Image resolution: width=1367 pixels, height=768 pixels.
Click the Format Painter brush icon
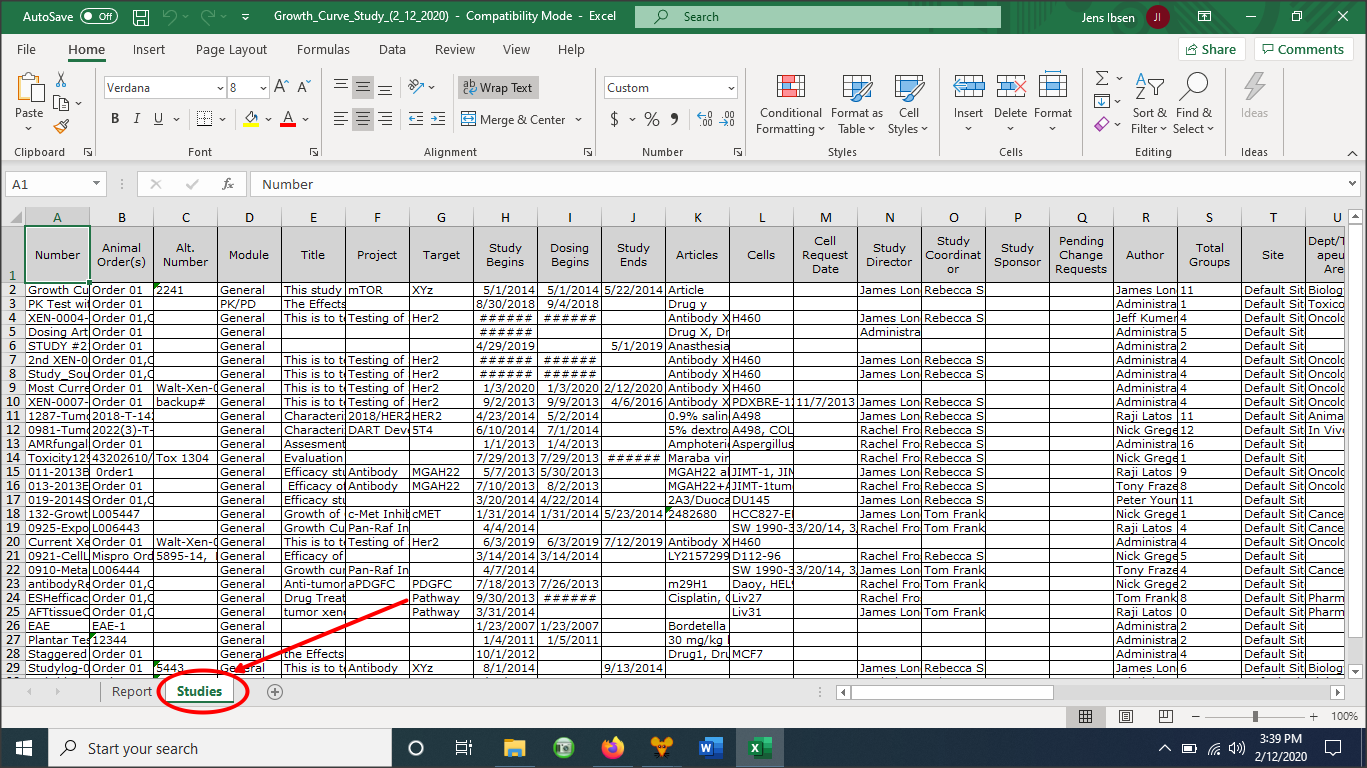click(61, 127)
